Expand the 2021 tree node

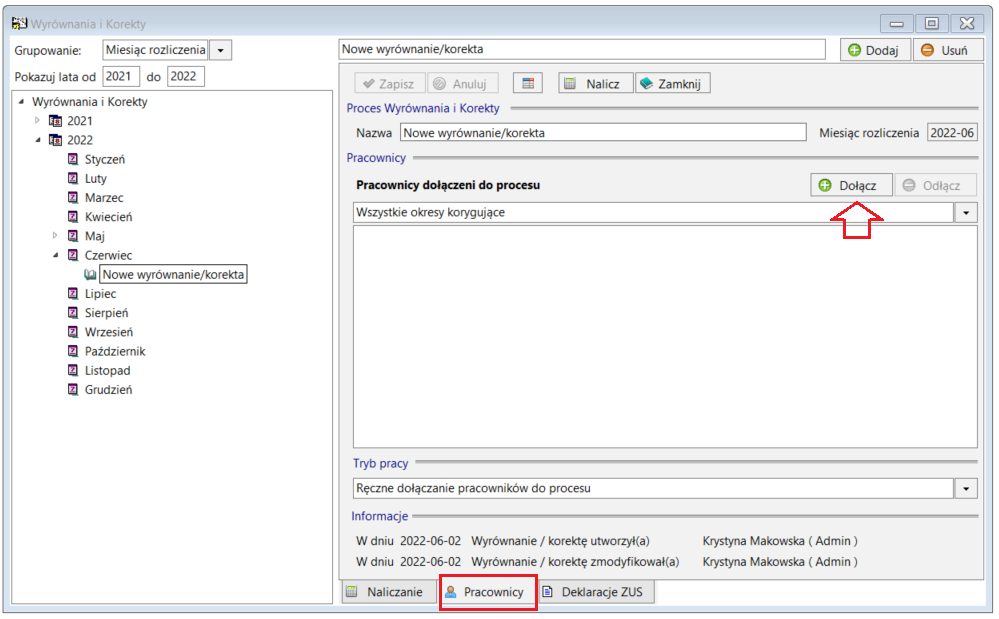click(x=37, y=120)
